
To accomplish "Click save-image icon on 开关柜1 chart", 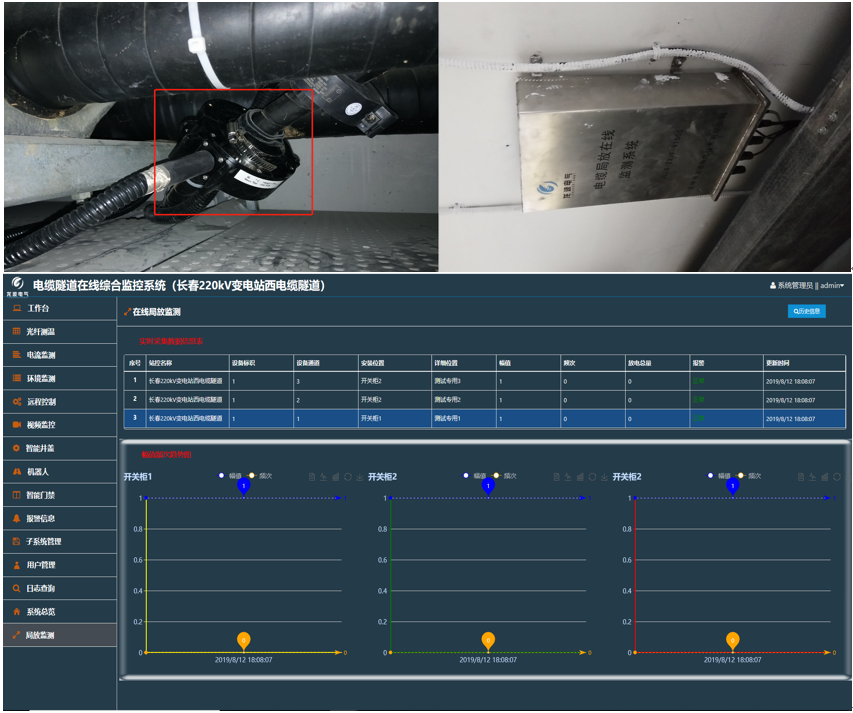I will point(358,477).
